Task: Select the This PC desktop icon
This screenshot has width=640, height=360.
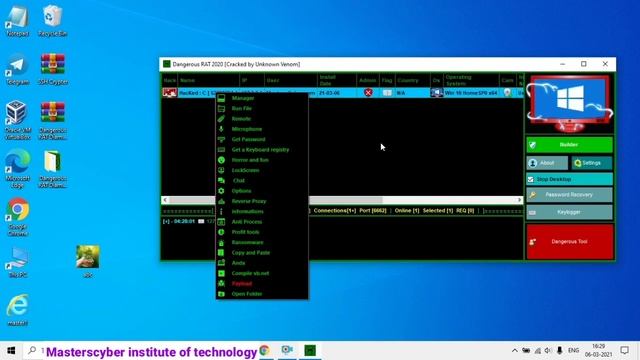Action: 18,263
